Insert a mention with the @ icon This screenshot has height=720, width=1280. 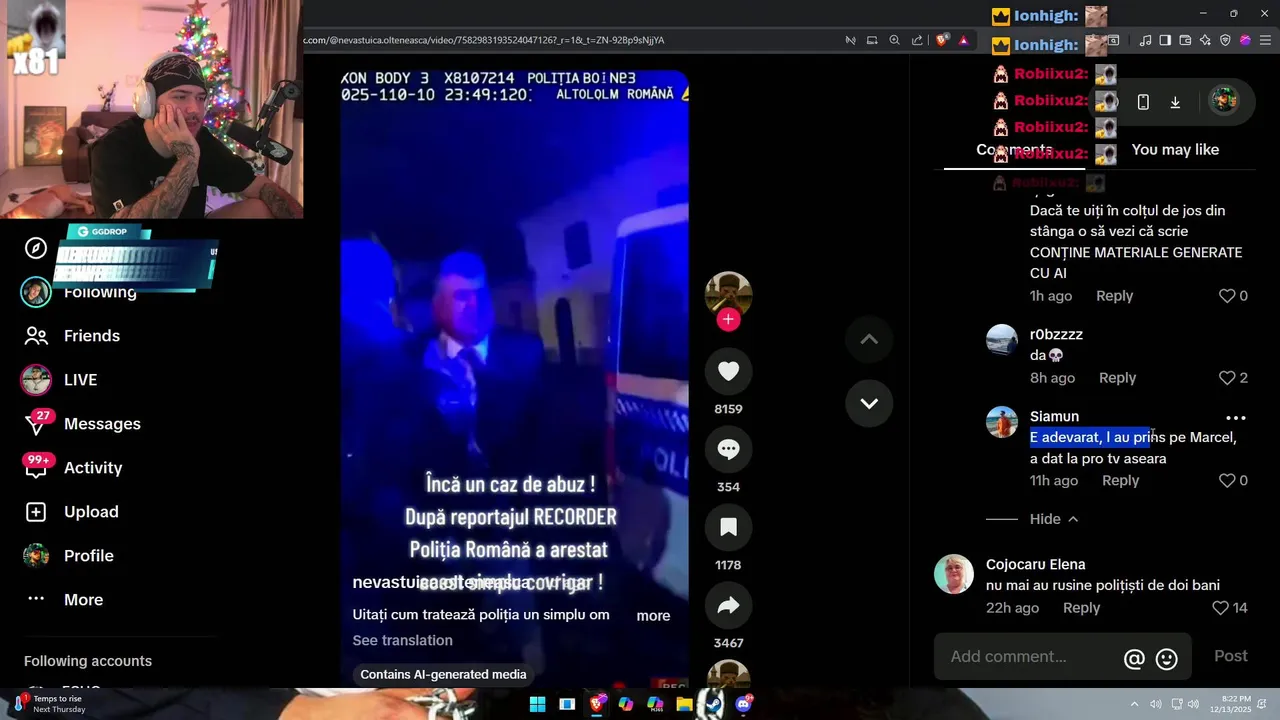tap(1134, 658)
